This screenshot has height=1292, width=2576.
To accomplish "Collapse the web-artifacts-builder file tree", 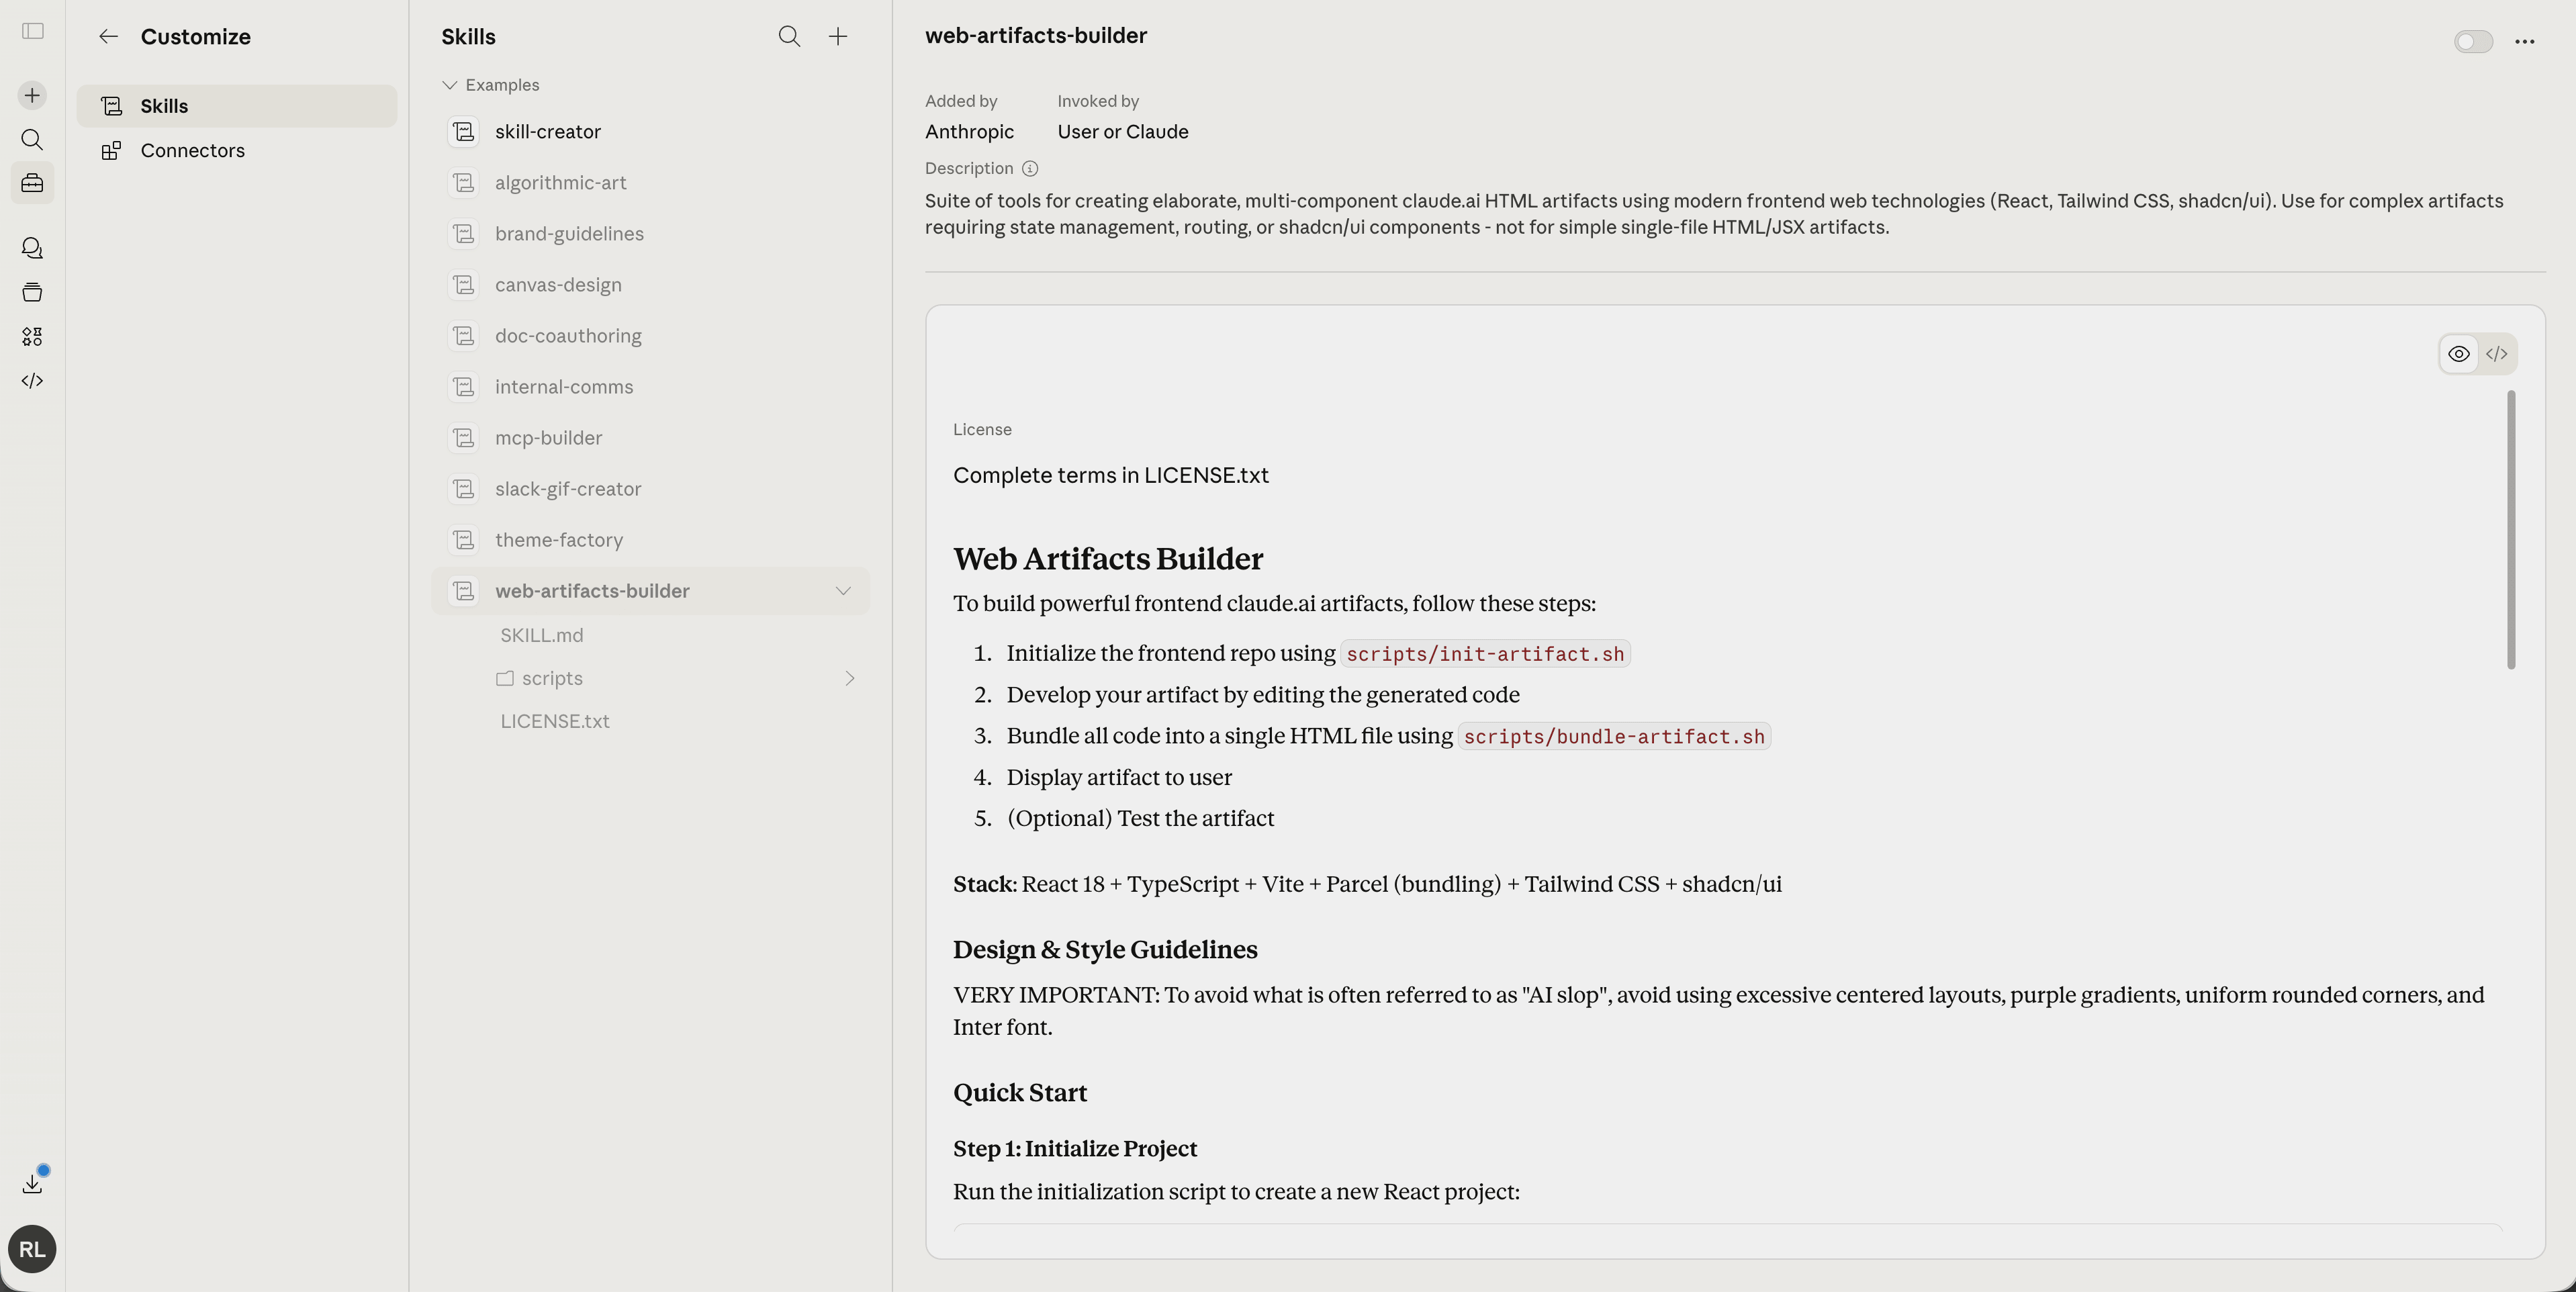I will tap(843, 591).
